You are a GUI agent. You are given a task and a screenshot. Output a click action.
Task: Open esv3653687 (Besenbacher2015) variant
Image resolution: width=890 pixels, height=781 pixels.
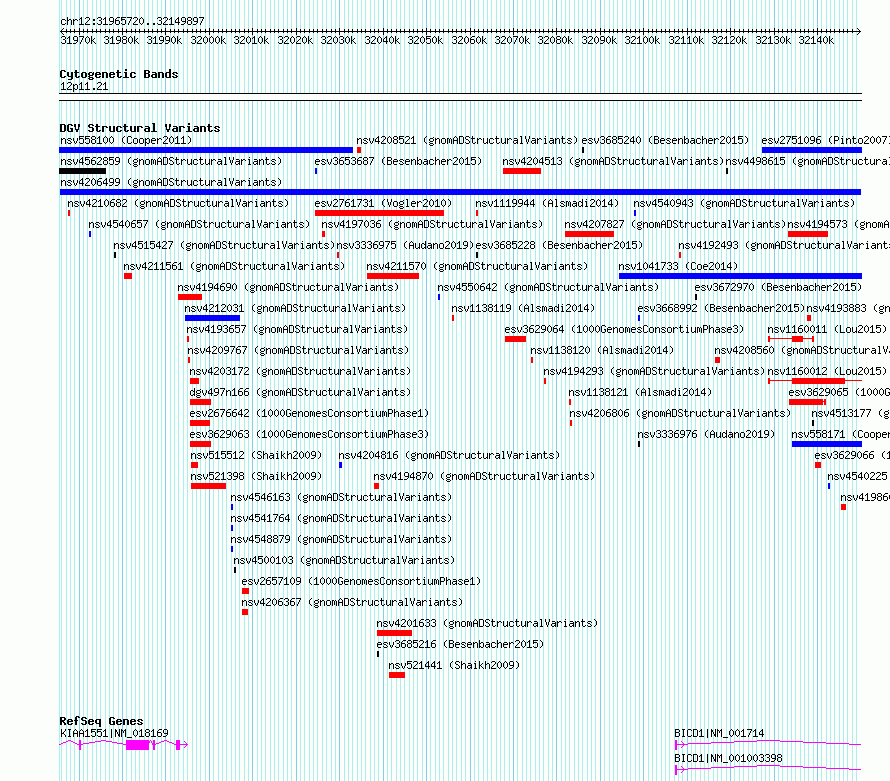(398, 161)
